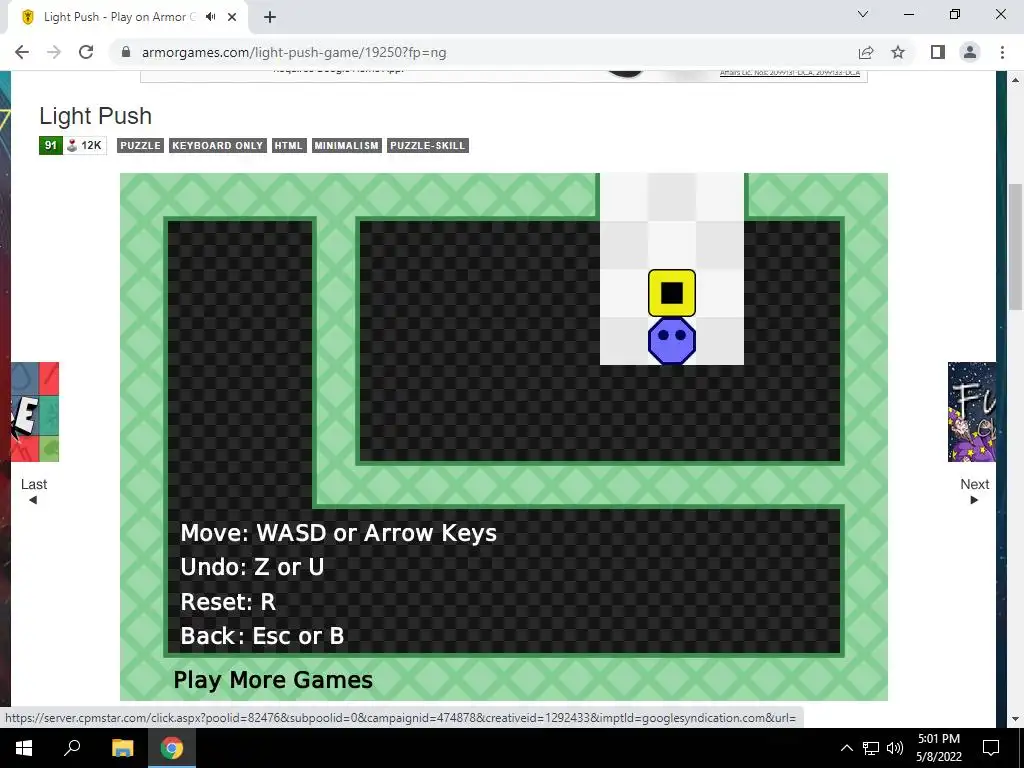The width and height of the screenshot is (1024, 768).
Task: Open the browser side panel
Action: tap(938, 52)
